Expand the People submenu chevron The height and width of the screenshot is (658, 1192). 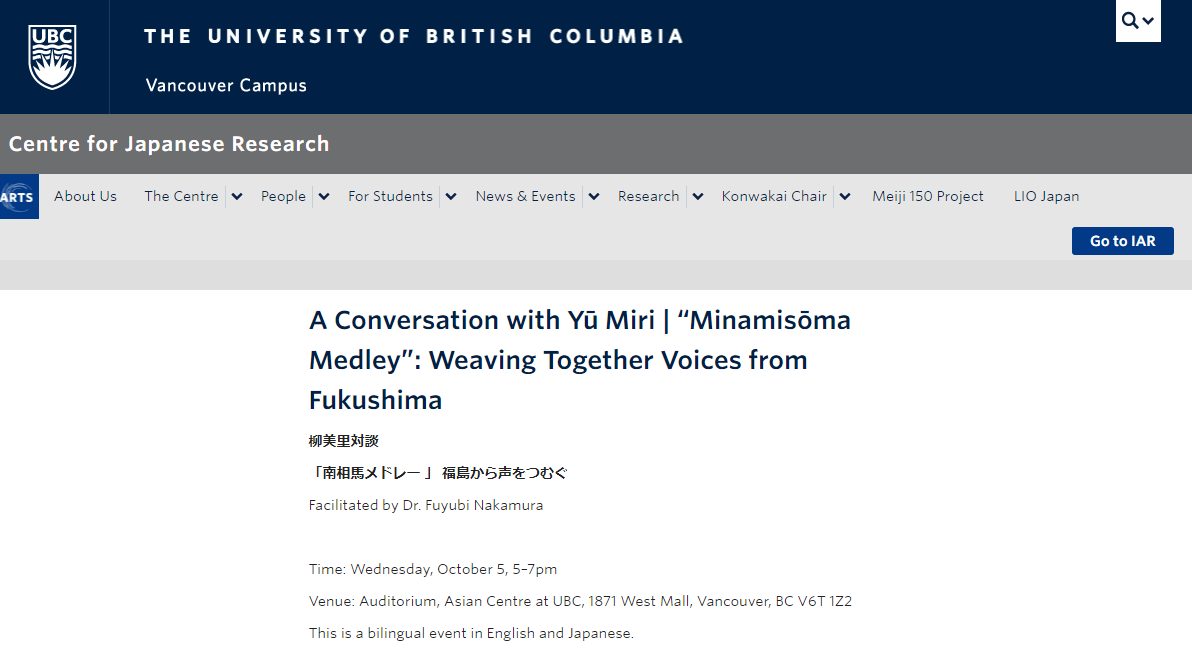click(324, 197)
